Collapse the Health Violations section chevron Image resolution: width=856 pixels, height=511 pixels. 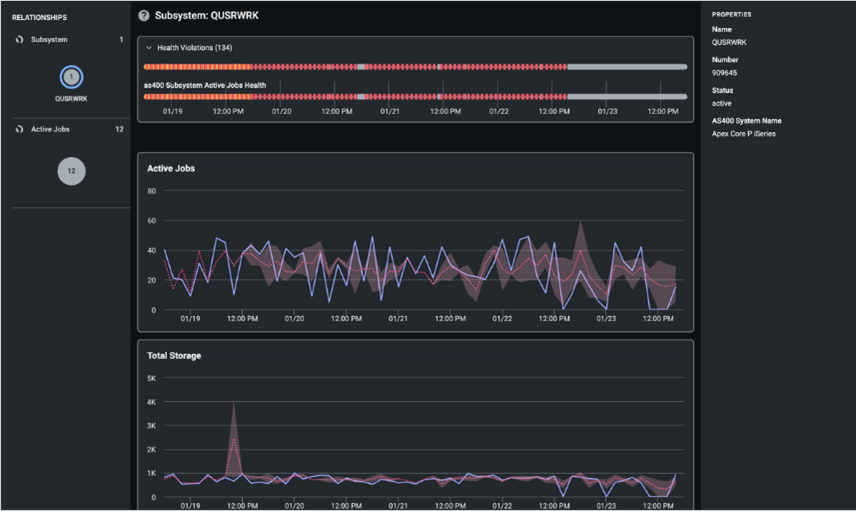tap(149, 48)
